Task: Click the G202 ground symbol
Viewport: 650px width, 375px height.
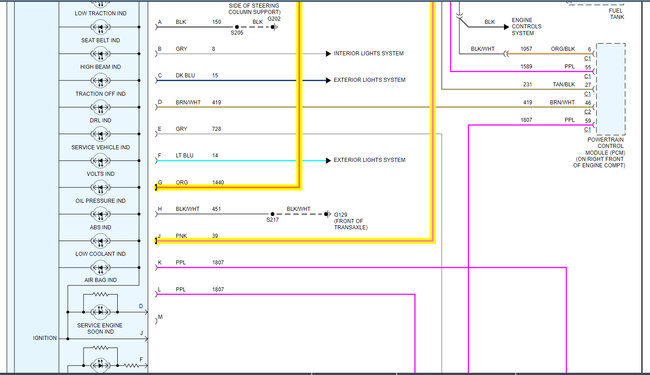Action: [x=274, y=27]
